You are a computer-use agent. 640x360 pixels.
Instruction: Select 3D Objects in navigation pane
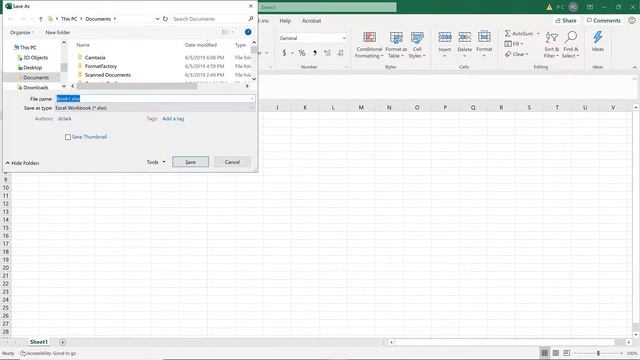35,58
